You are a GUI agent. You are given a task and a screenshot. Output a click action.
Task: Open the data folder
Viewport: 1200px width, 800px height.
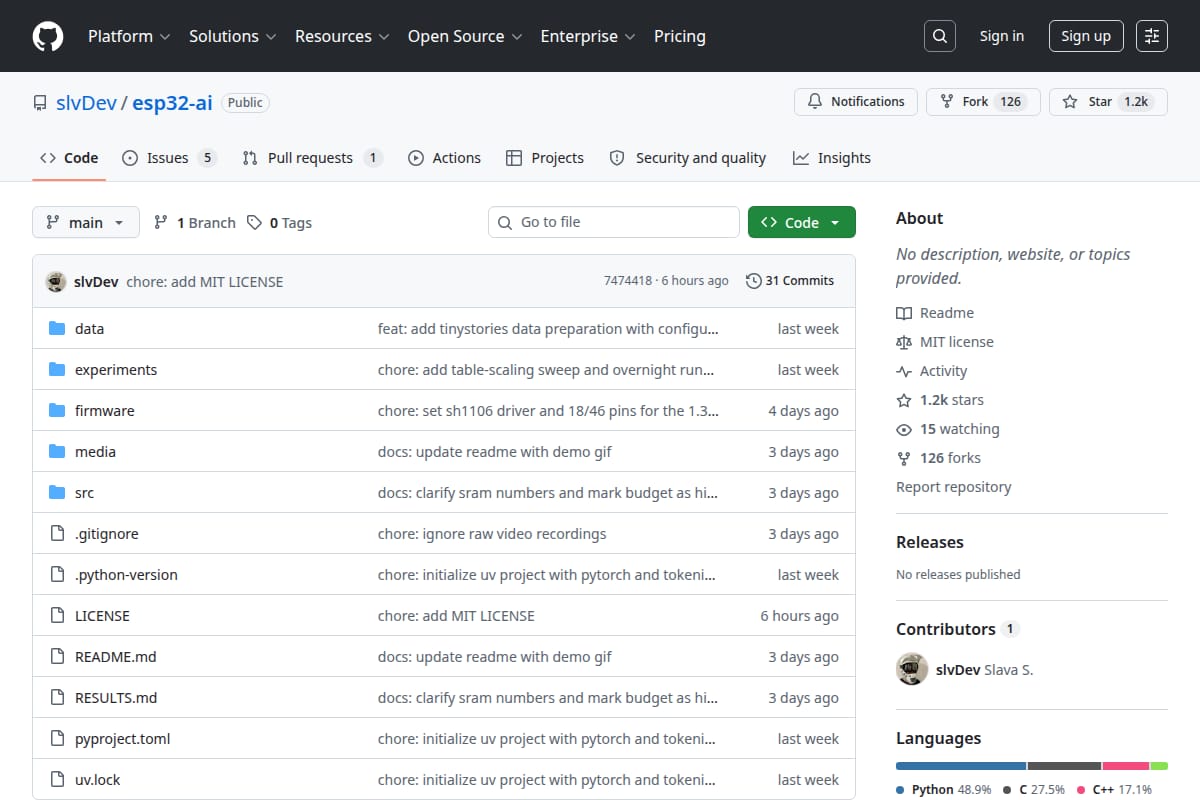click(89, 329)
